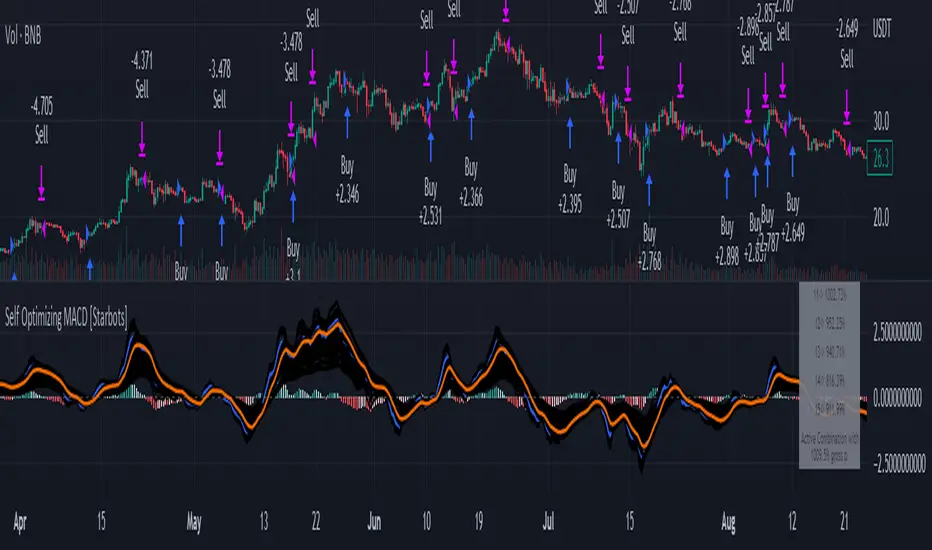932x550 pixels.
Task: Click the 30.0 level on price axis
Action: (x=881, y=122)
